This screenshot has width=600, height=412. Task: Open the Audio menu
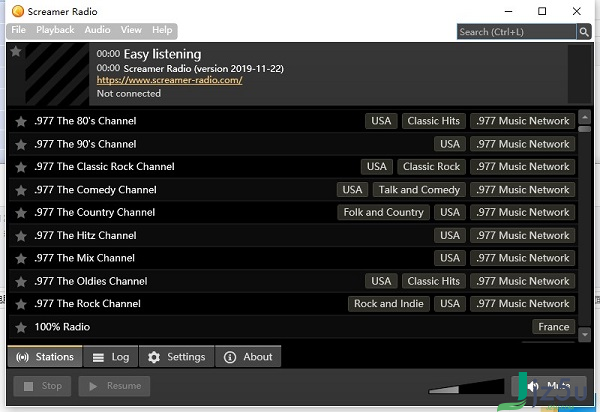[98, 30]
